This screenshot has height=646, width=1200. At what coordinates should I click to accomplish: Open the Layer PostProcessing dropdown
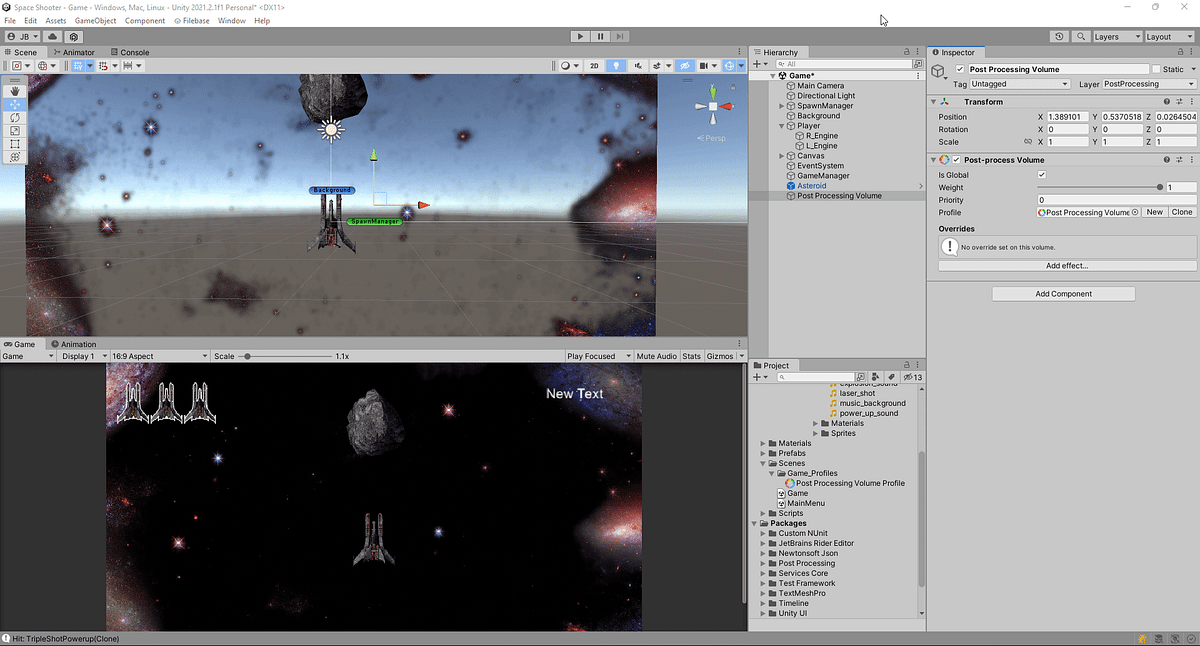(1146, 84)
